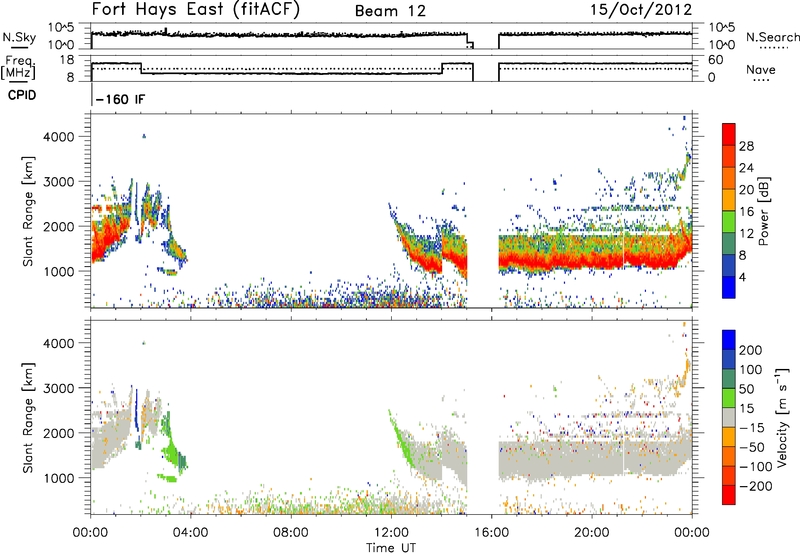Click the "4000" tick in power panel
800x554 pixels.
[59, 137]
